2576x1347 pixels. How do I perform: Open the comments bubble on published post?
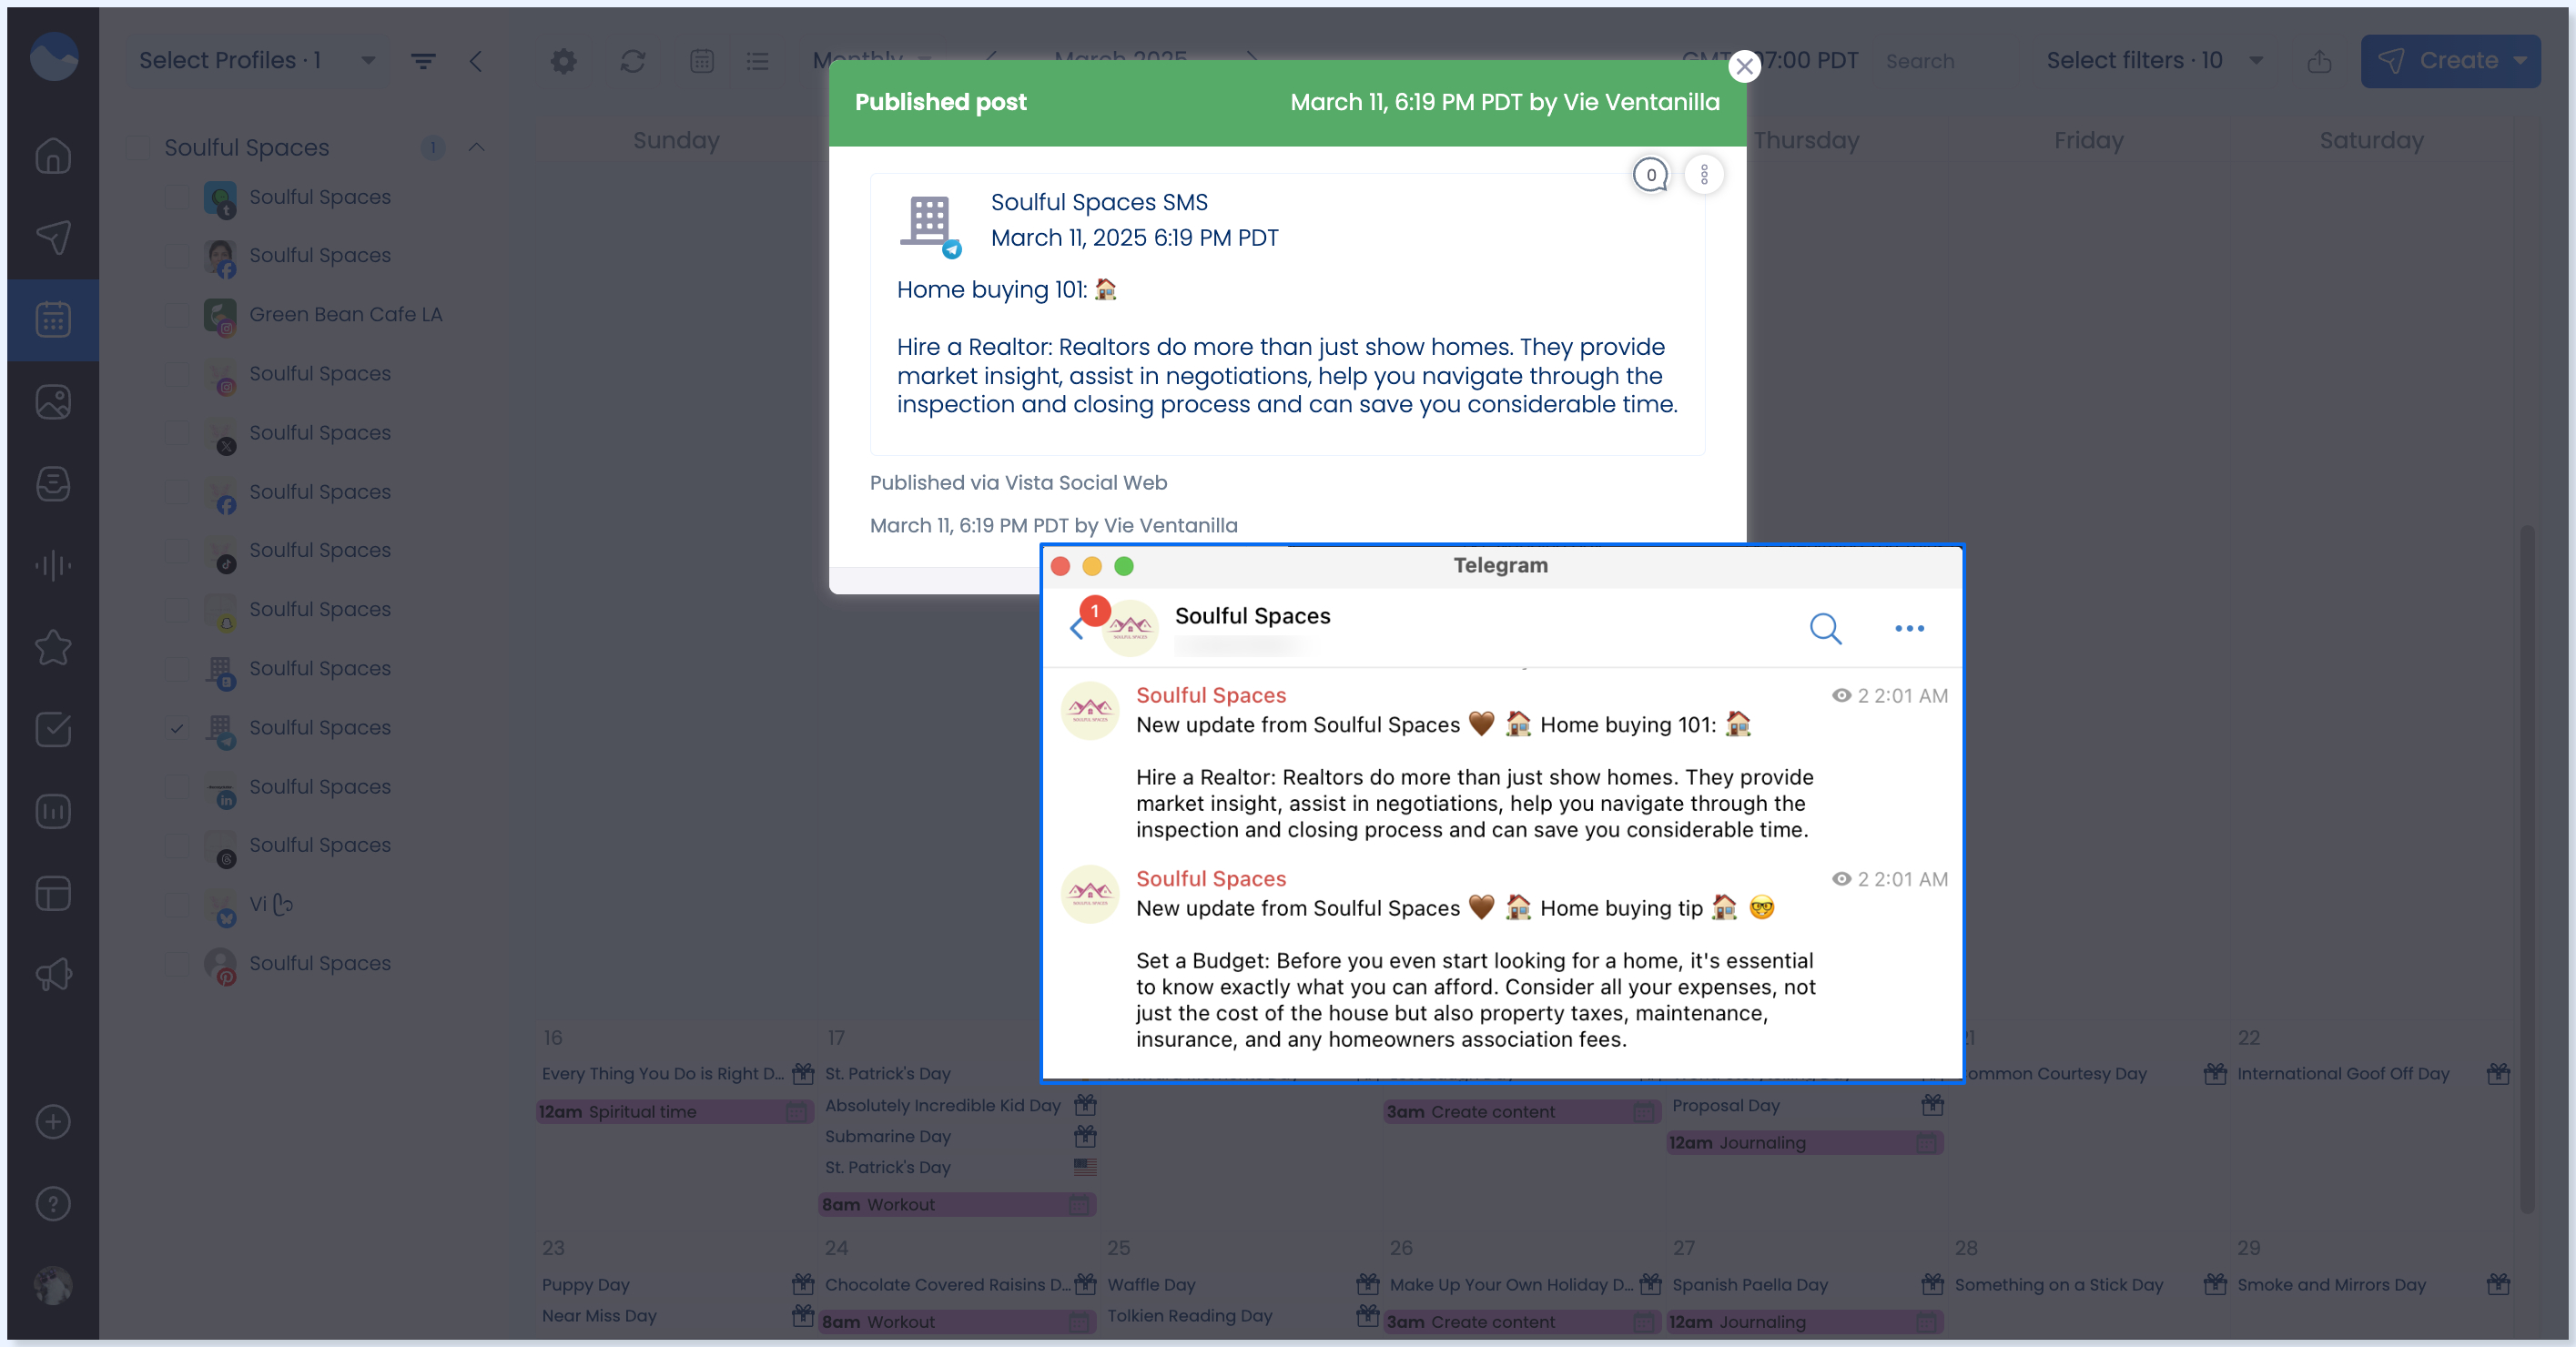(x=1650, y=175)
